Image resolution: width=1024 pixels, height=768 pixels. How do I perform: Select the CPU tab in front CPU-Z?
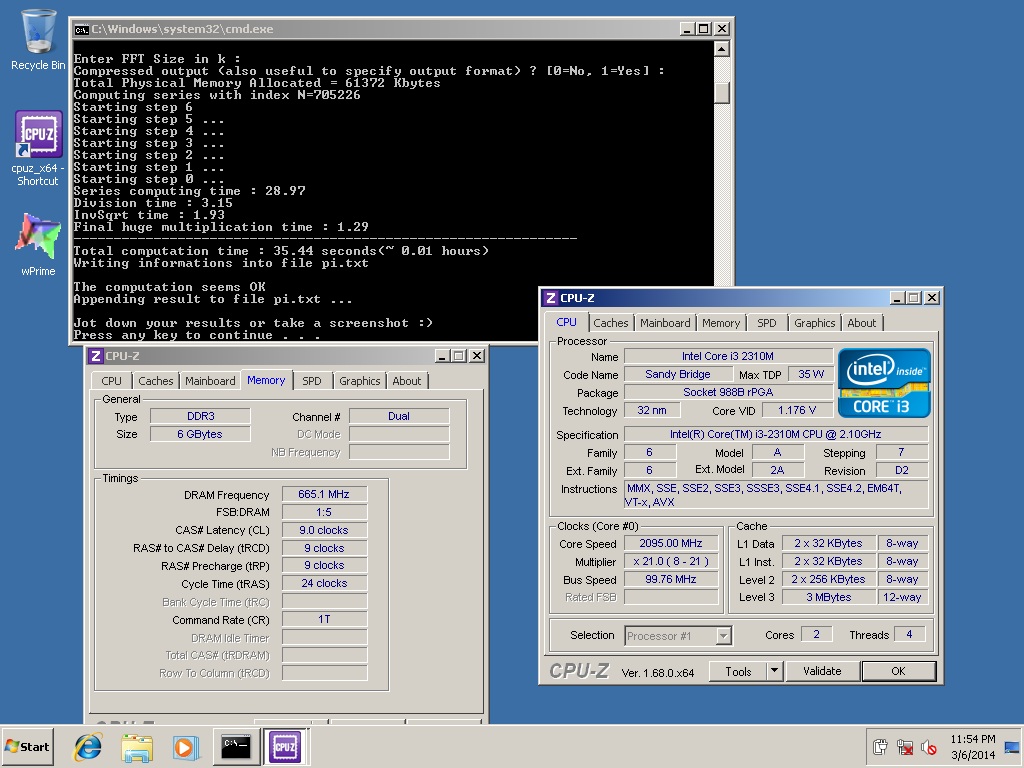click(x=566, y=322)
